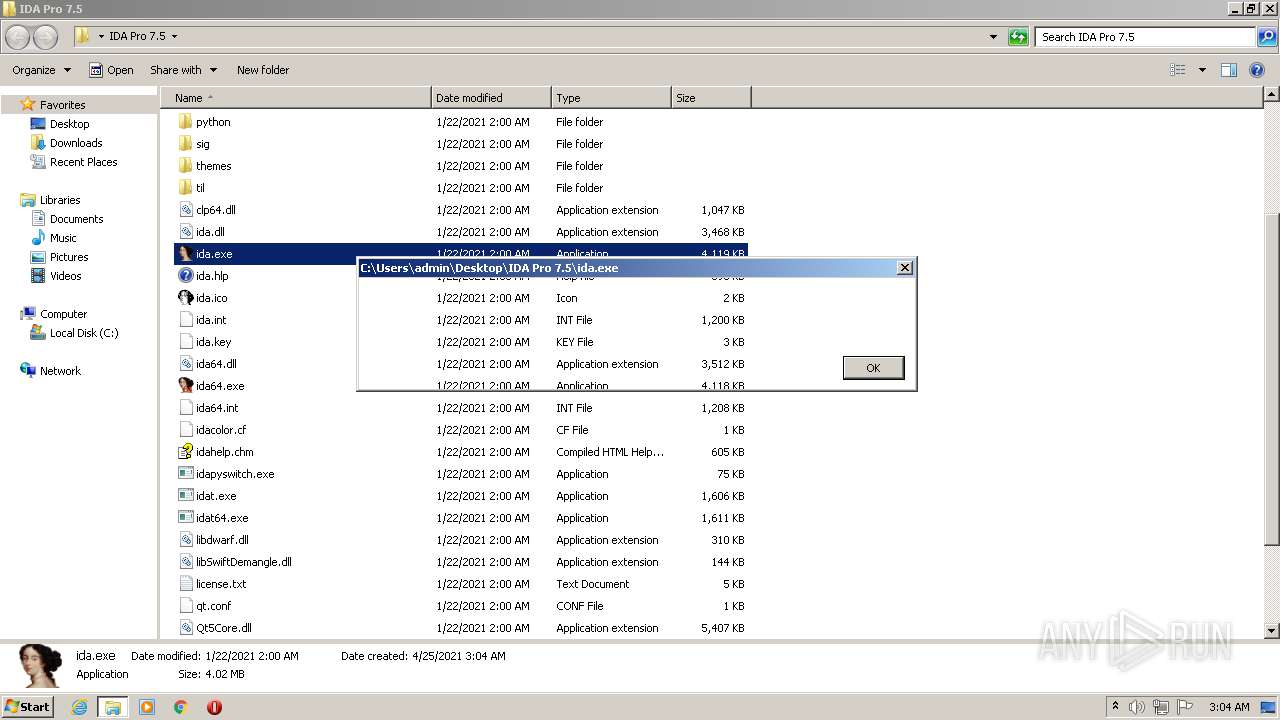Viewport: 1280px width, 720px height.
Task: Open Local Disk (C:)
Action: click(84, 333)
